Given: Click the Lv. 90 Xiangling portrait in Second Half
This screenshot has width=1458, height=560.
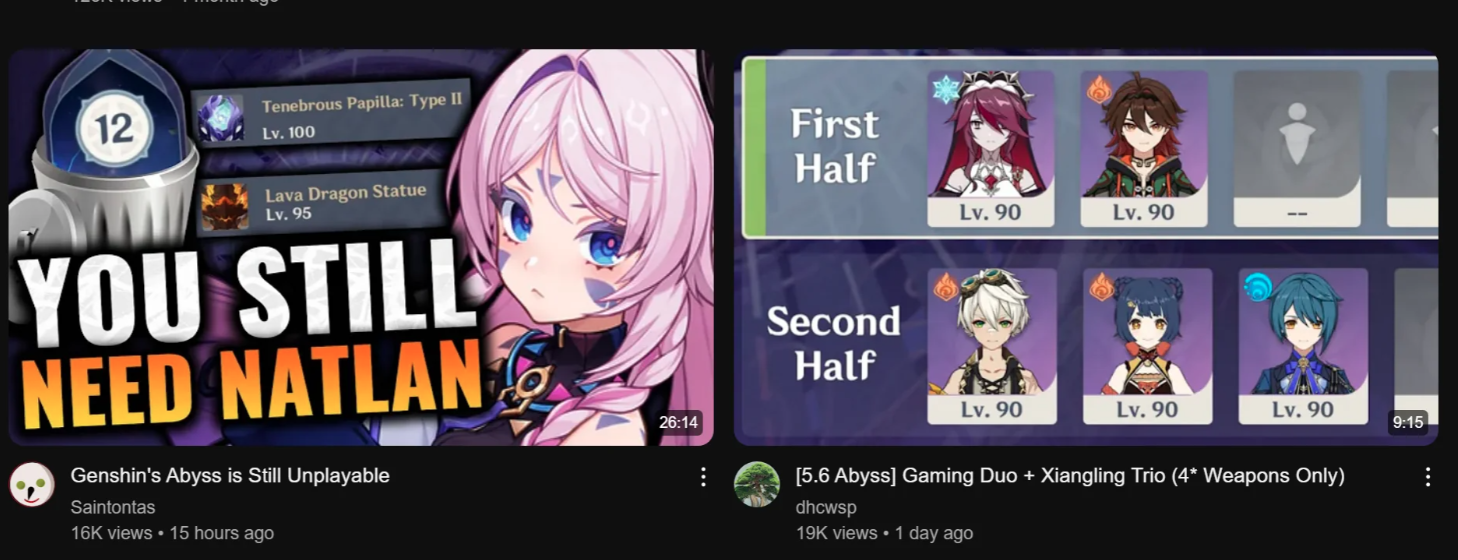Looking at the screenshot, I should coord(1147,346).
